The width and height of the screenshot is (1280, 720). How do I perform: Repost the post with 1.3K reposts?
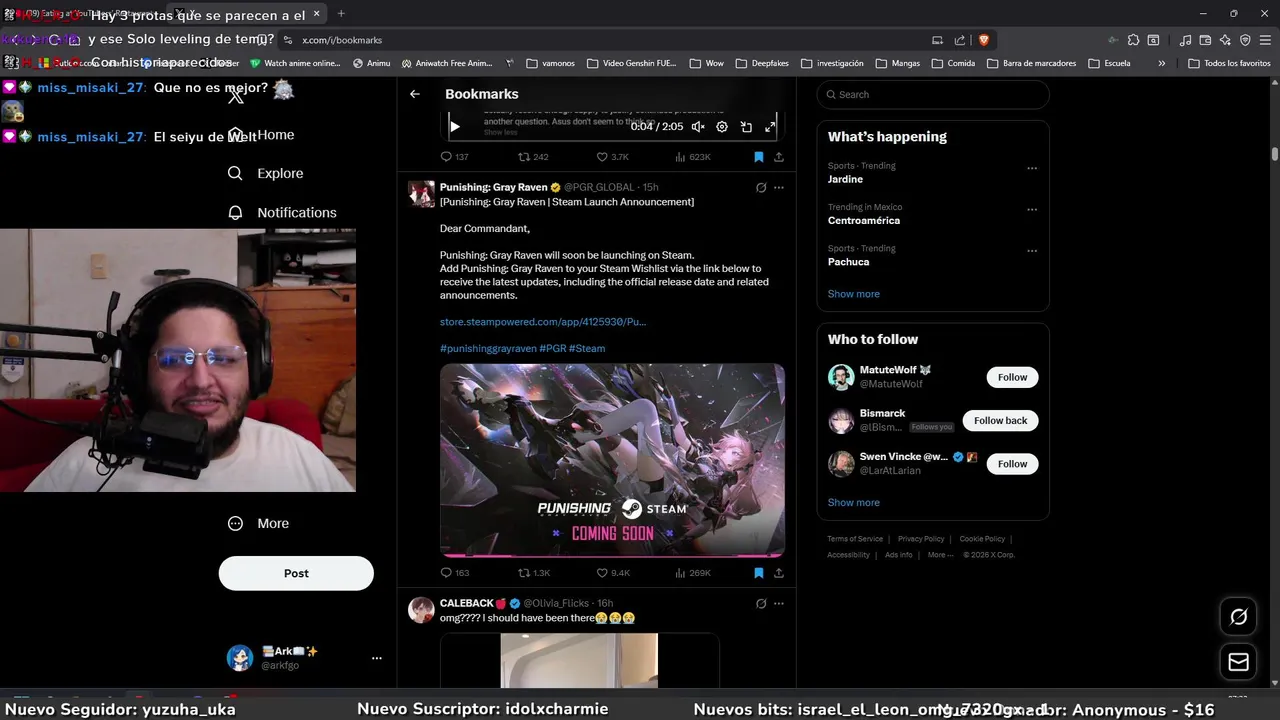[x=533, y=573]
